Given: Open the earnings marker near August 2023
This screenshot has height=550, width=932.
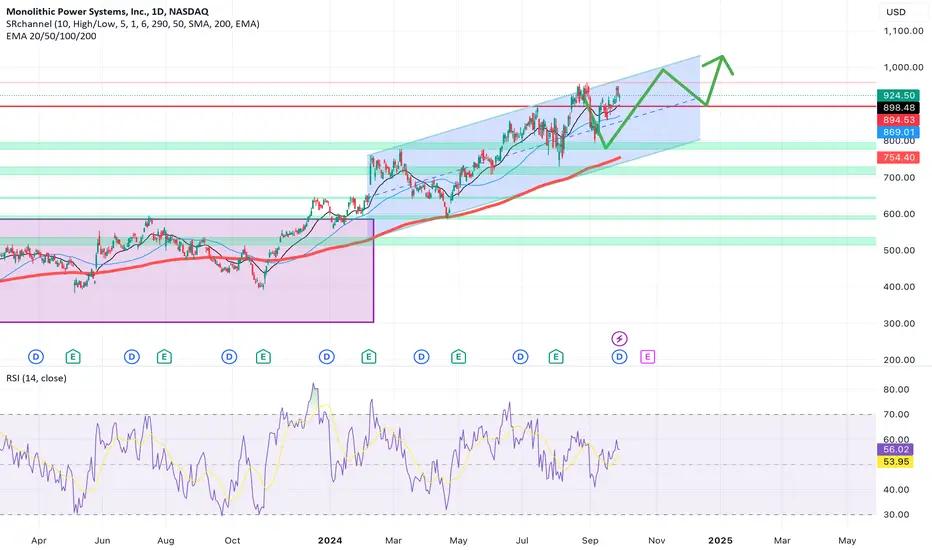Looking at the screenshot, I should click(164, 357).
